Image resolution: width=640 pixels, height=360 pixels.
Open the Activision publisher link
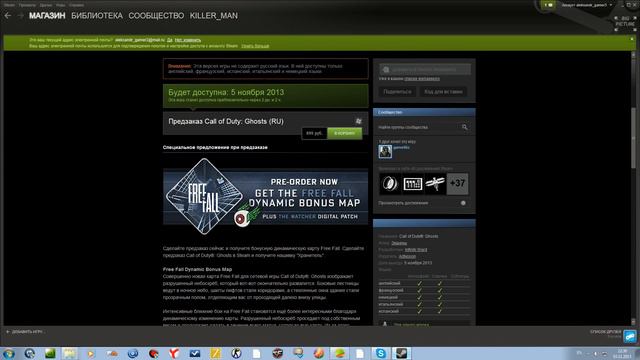coord(407,256)
